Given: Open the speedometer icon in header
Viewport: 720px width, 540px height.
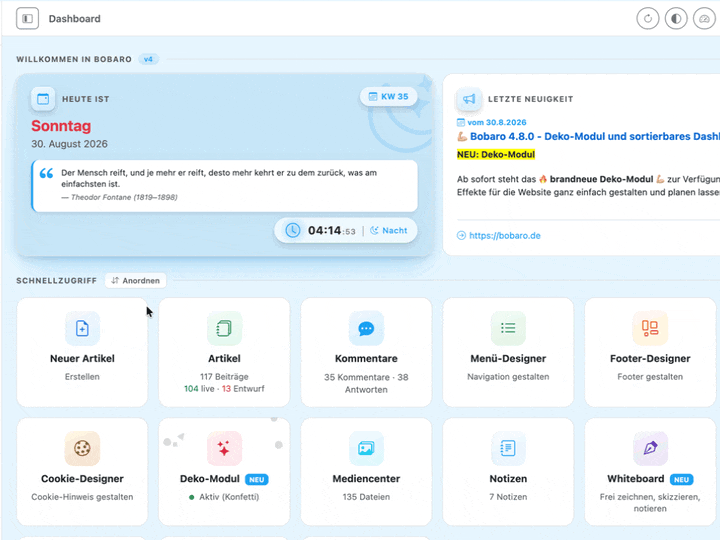Looking at the screenshot, I should coord(704,19).
